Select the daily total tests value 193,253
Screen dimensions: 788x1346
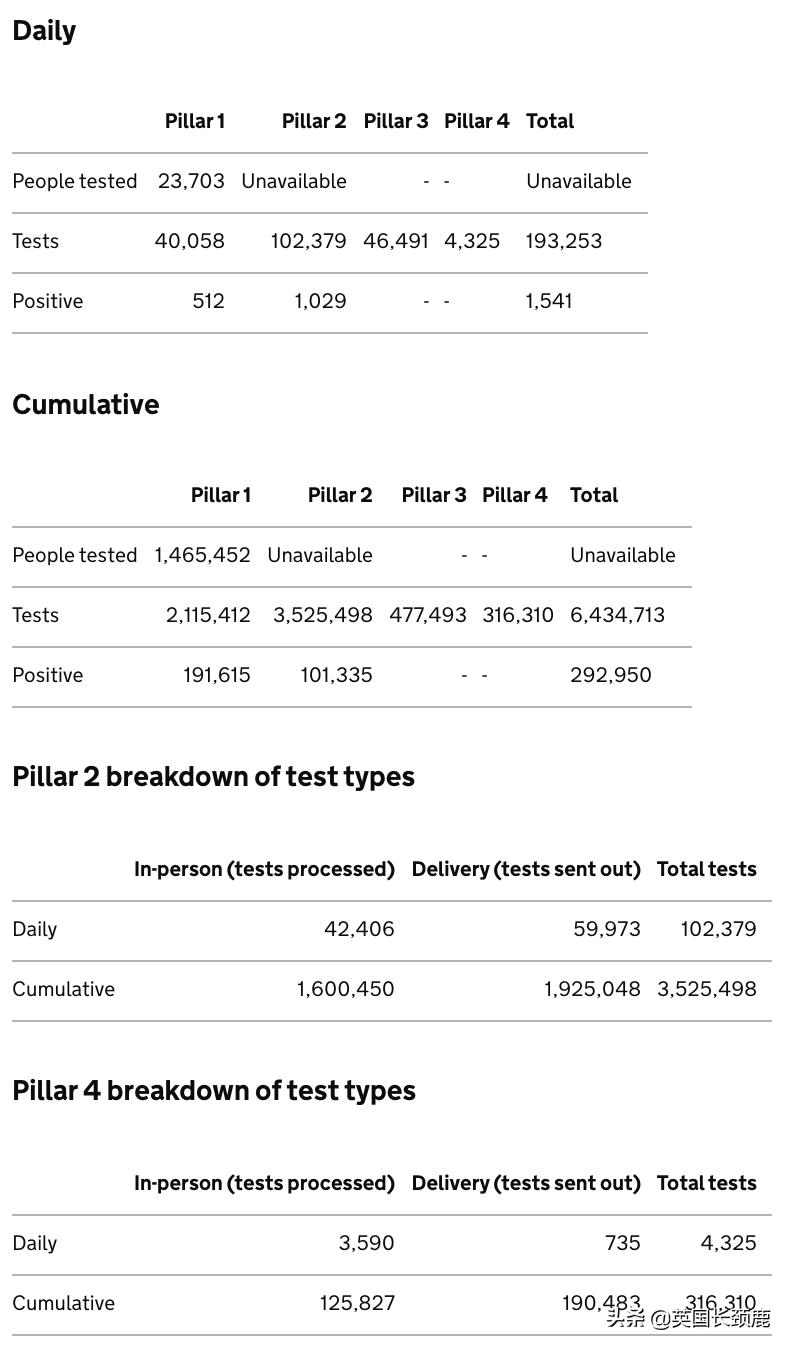(x=564, y=241)
